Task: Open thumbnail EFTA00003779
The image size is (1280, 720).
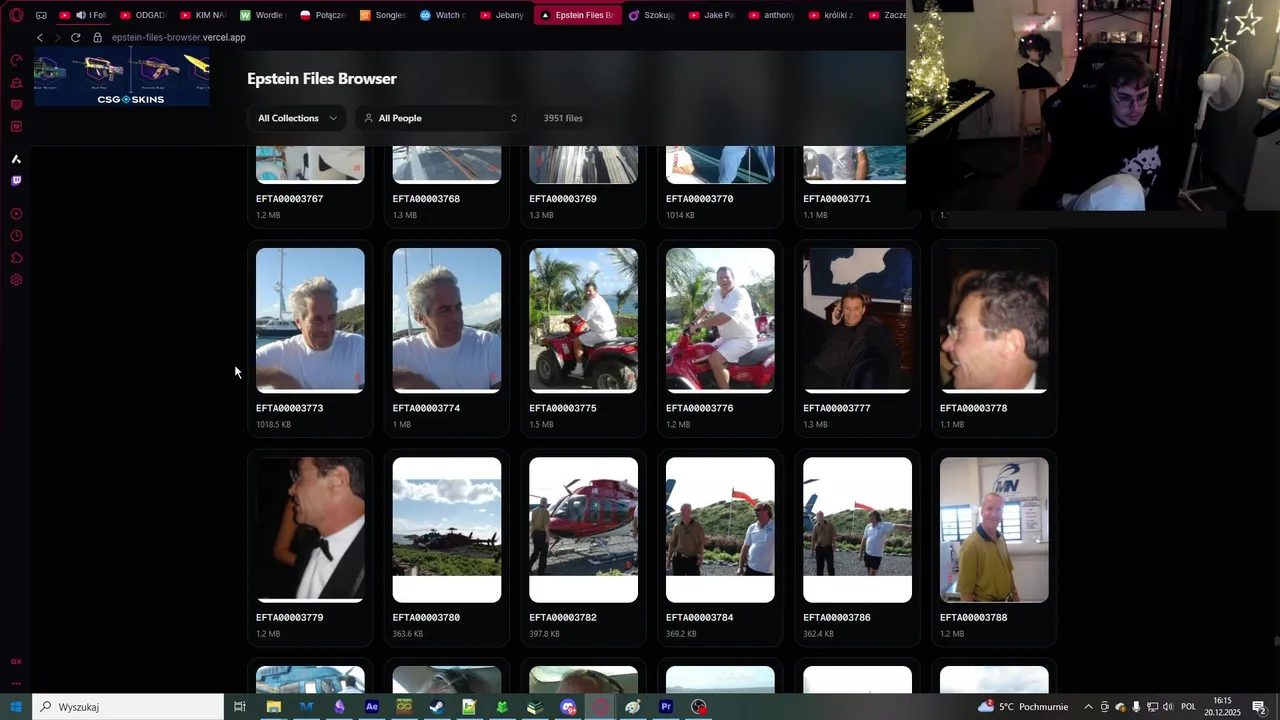Action: coord(310,530)
